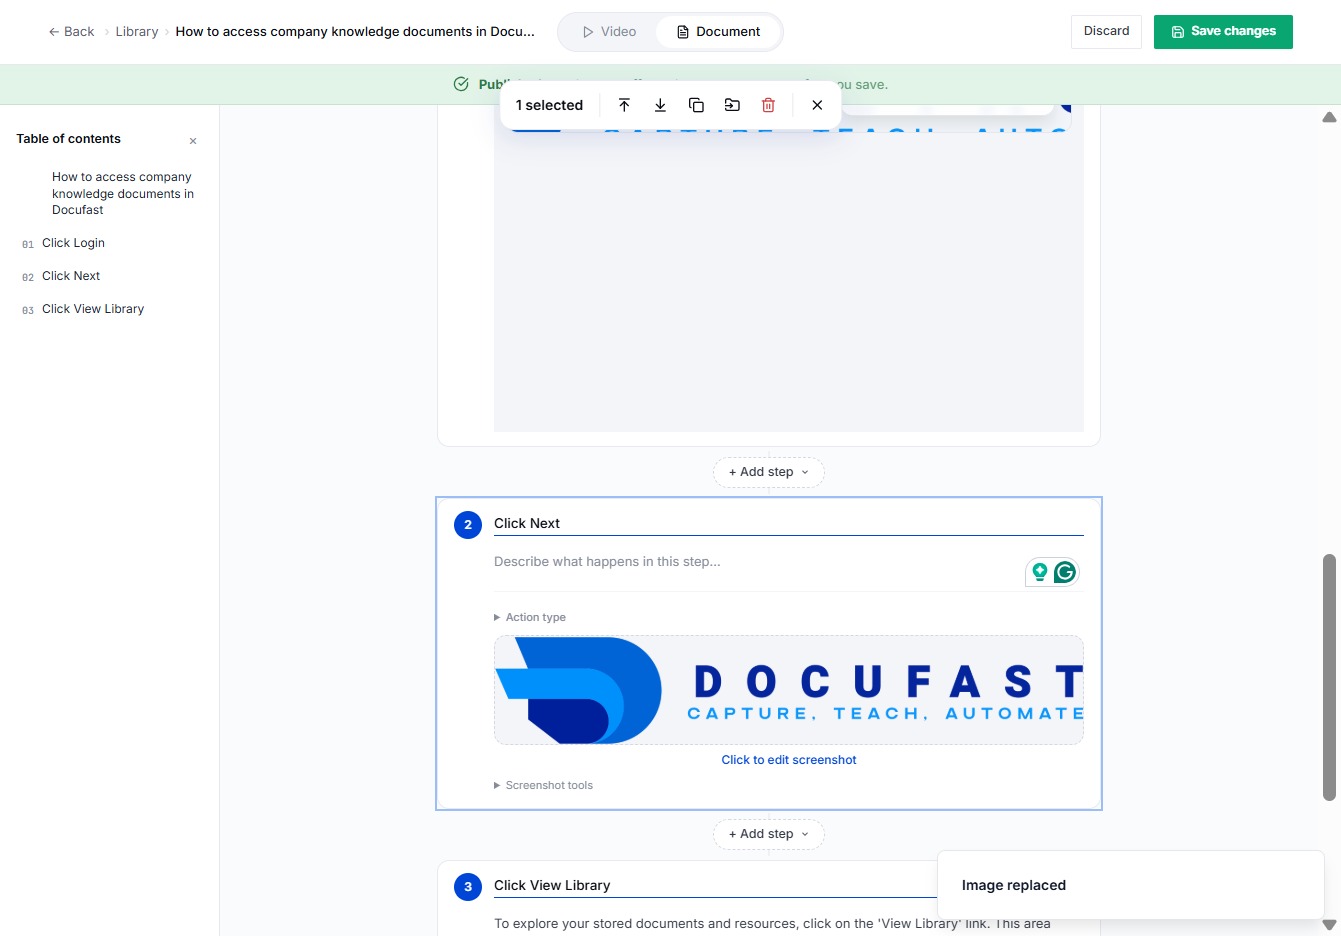Viewport: 1341px width, 936px height.
Task: Click the green lightbulb suggestion icon
Action: tap(1040, 572)
